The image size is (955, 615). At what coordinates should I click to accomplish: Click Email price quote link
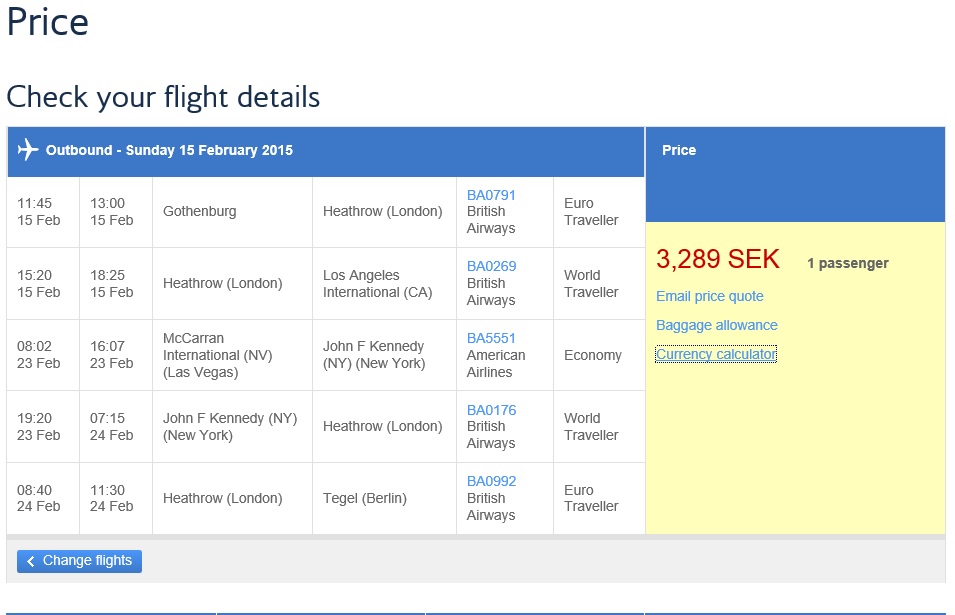(x=710, y=296)
